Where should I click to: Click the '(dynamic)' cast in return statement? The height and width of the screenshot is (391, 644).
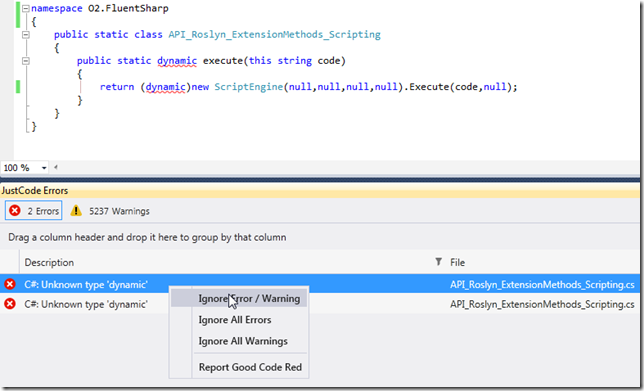coord(165,87)
